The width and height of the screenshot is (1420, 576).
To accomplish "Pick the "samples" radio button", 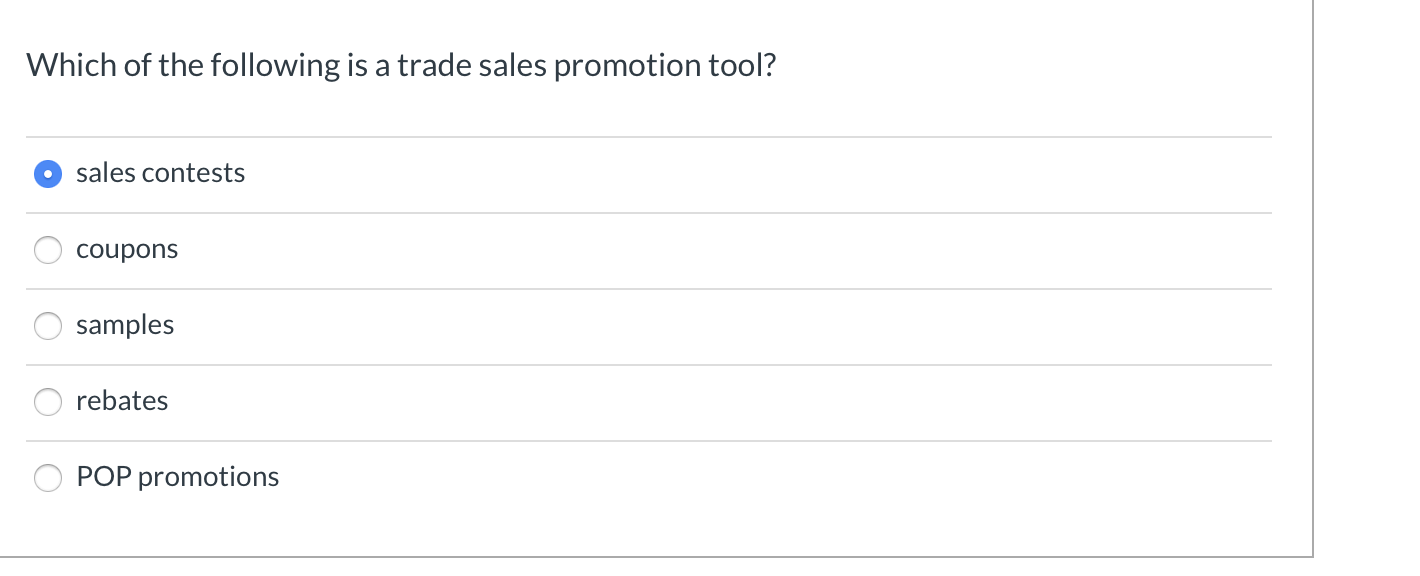I will coord(48,326).
